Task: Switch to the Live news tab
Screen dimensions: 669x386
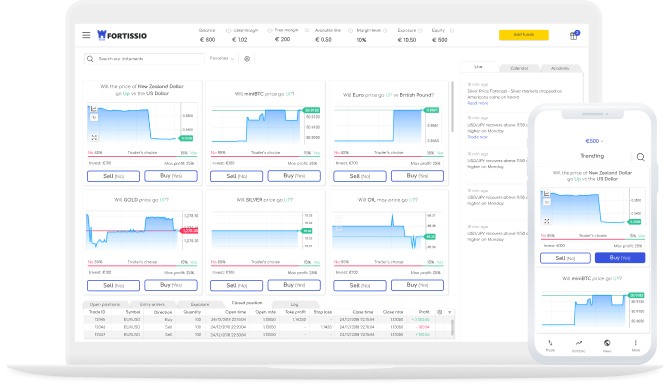Action: tap(478, 67)
